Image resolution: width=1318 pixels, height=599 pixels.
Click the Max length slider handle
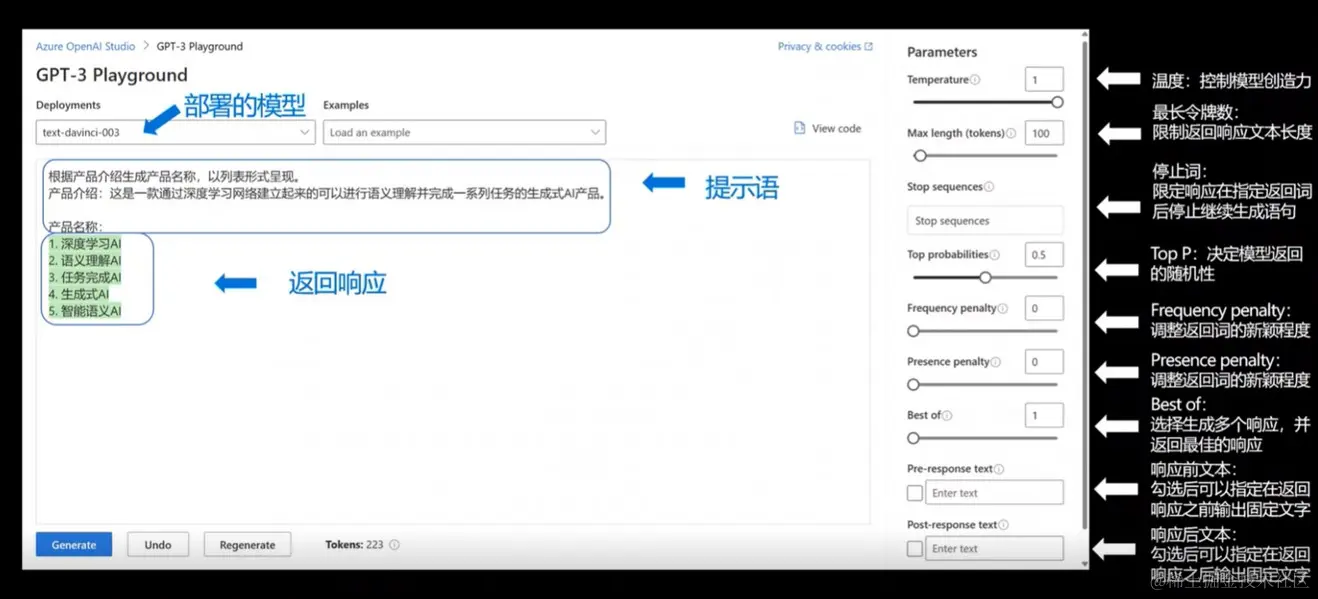point(920,155)
